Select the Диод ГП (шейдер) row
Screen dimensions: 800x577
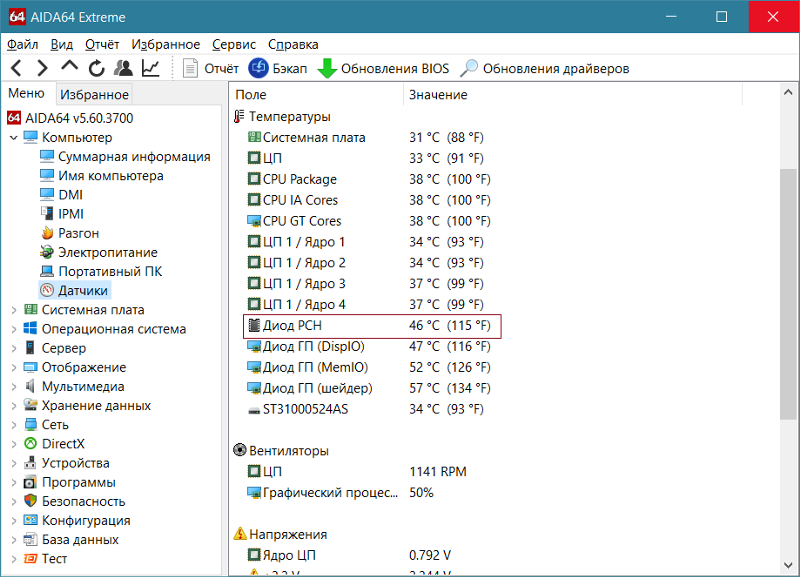(369, 388)
